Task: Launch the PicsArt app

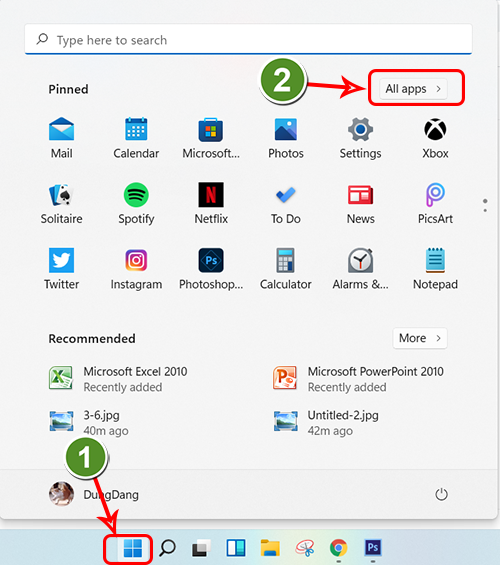Action: click(435, 203)
